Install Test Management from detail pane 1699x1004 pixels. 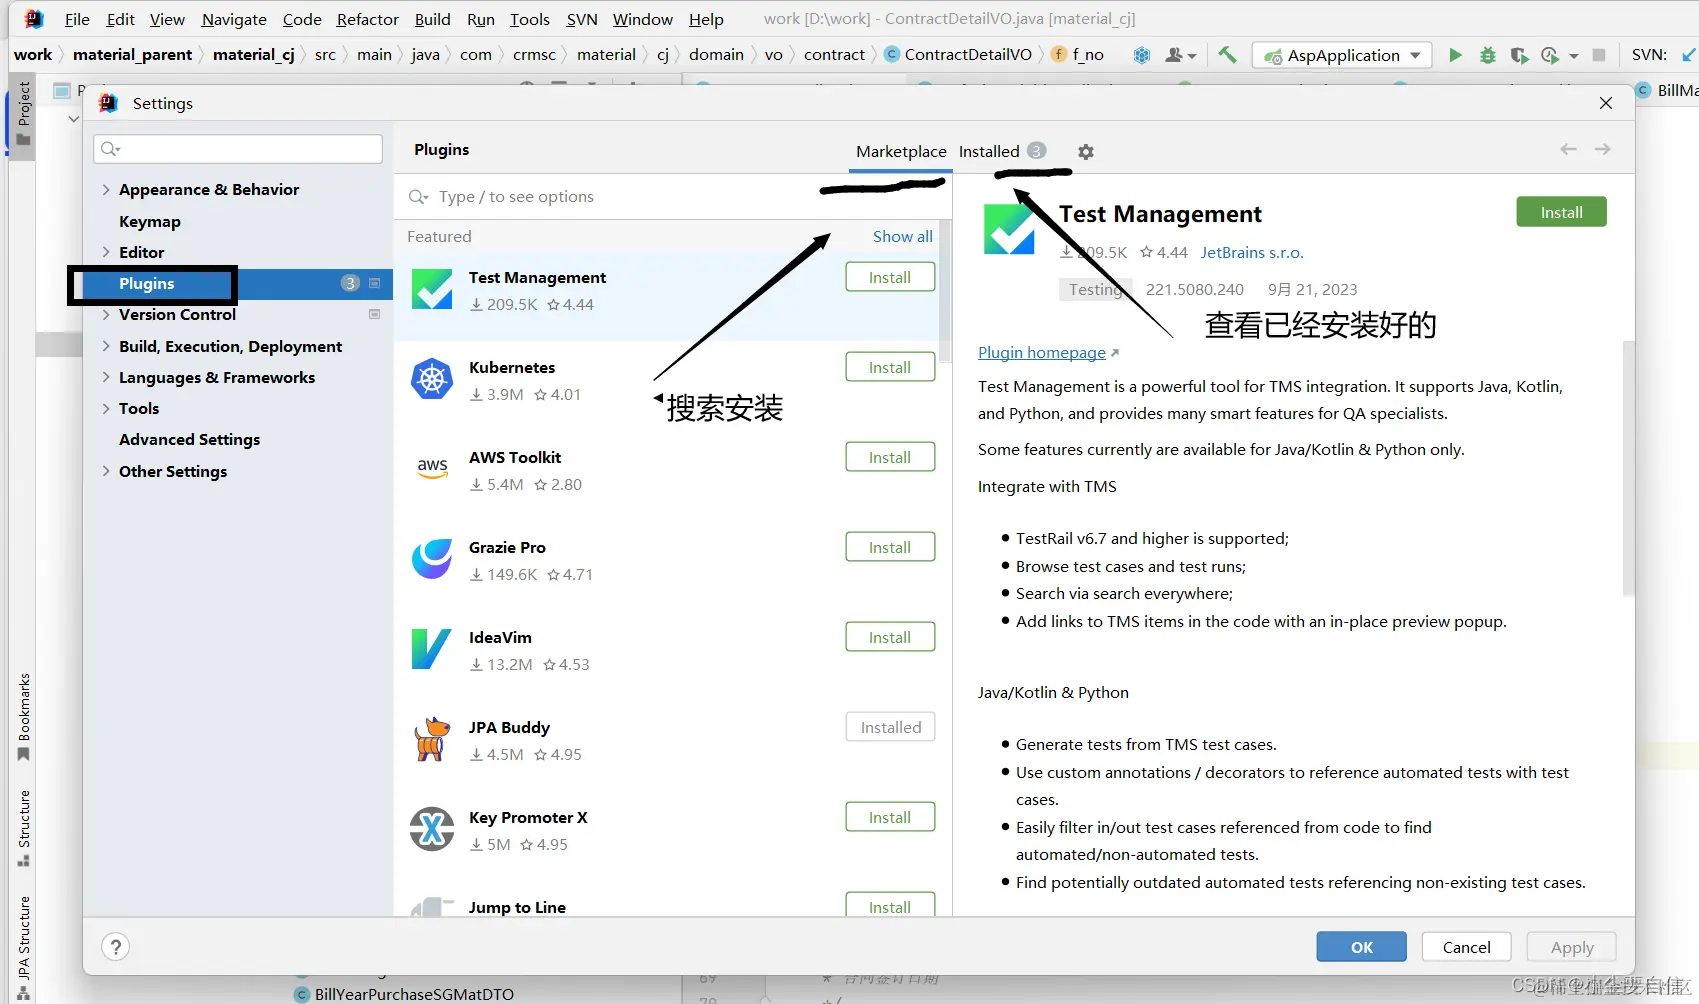[1561, 212]
